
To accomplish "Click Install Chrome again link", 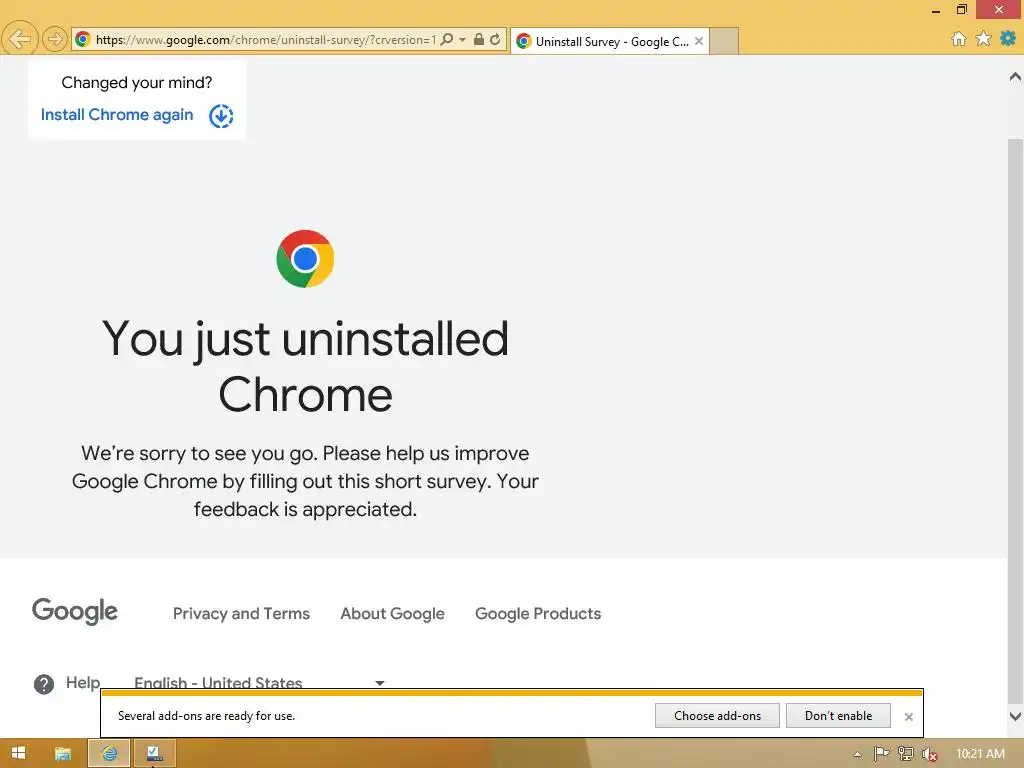I will 117,115.
